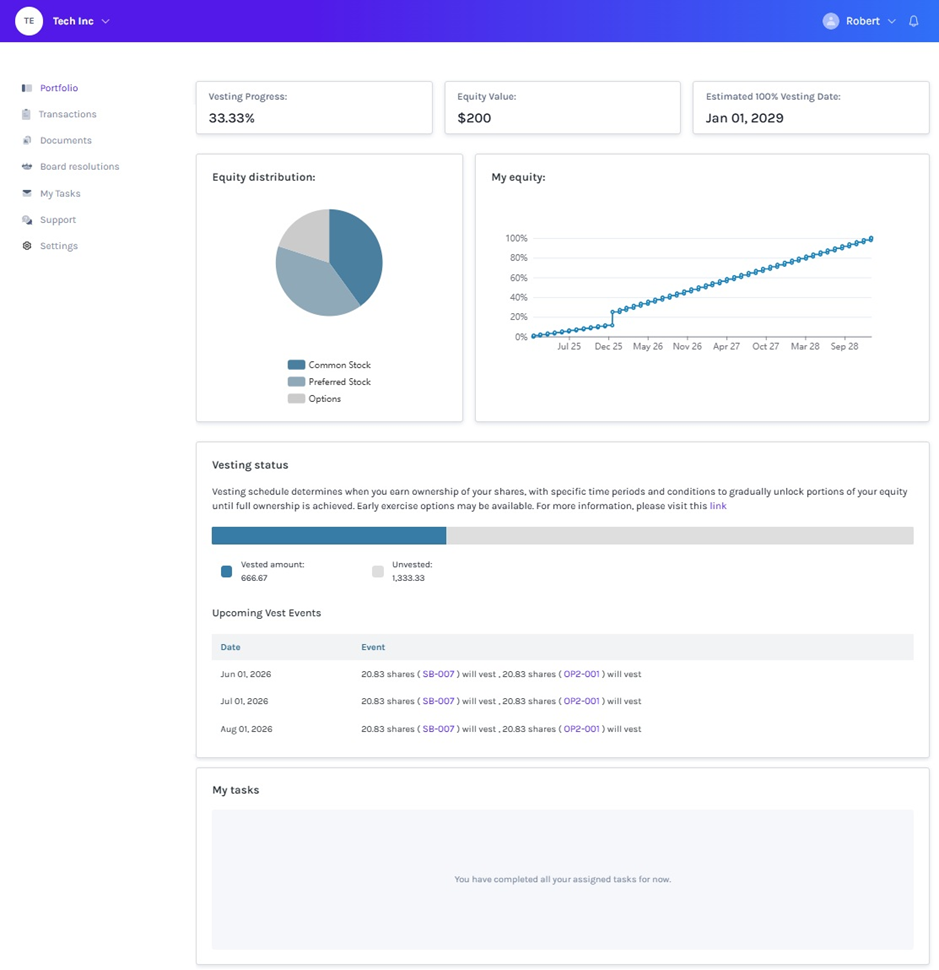Screen dimensions: 939x970
Task: Toggle Preferred Stock legend entry
Action: (329, 382)
